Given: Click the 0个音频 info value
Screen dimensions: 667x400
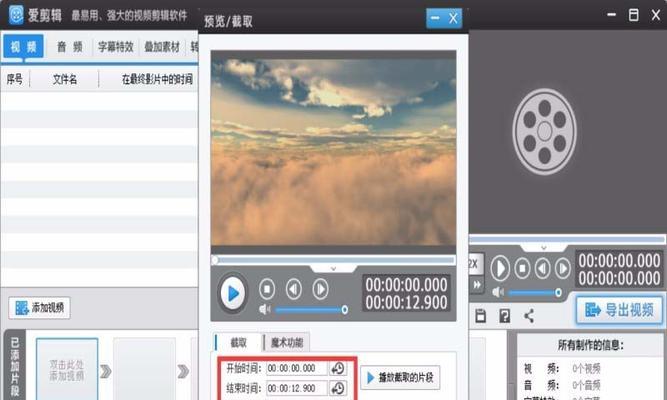Looking at the screenshot, I should 586,385.
